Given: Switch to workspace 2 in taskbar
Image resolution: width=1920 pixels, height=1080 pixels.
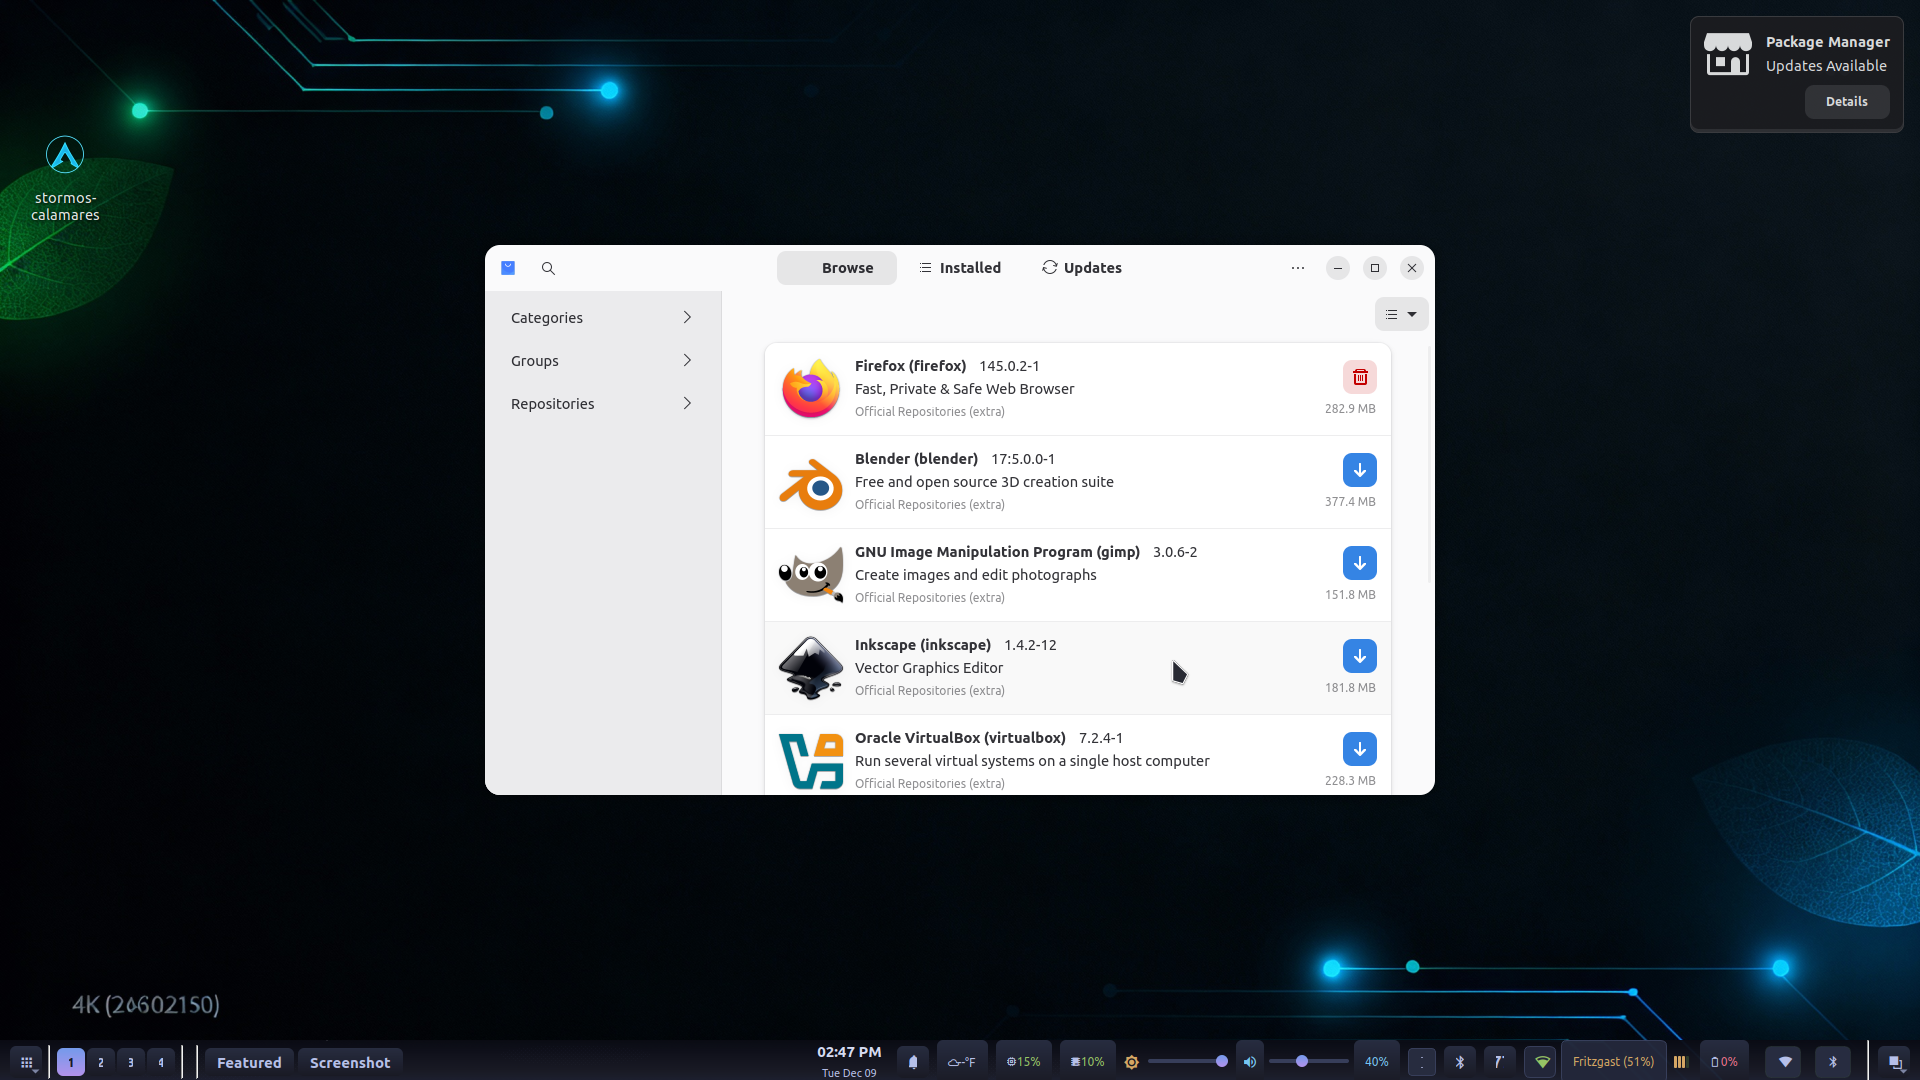Looking at the screenshot, I should 101,1062.
